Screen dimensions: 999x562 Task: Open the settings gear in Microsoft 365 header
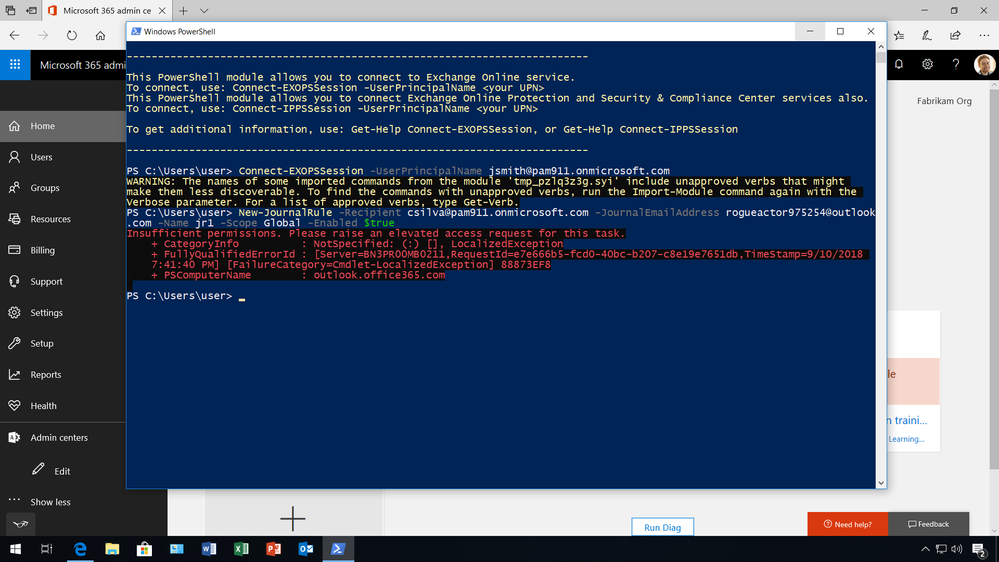coord(927,64)
